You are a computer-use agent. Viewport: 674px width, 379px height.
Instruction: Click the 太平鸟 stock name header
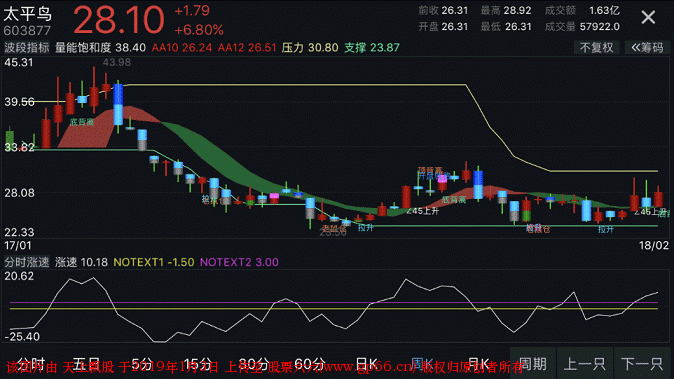pos(28,14)
